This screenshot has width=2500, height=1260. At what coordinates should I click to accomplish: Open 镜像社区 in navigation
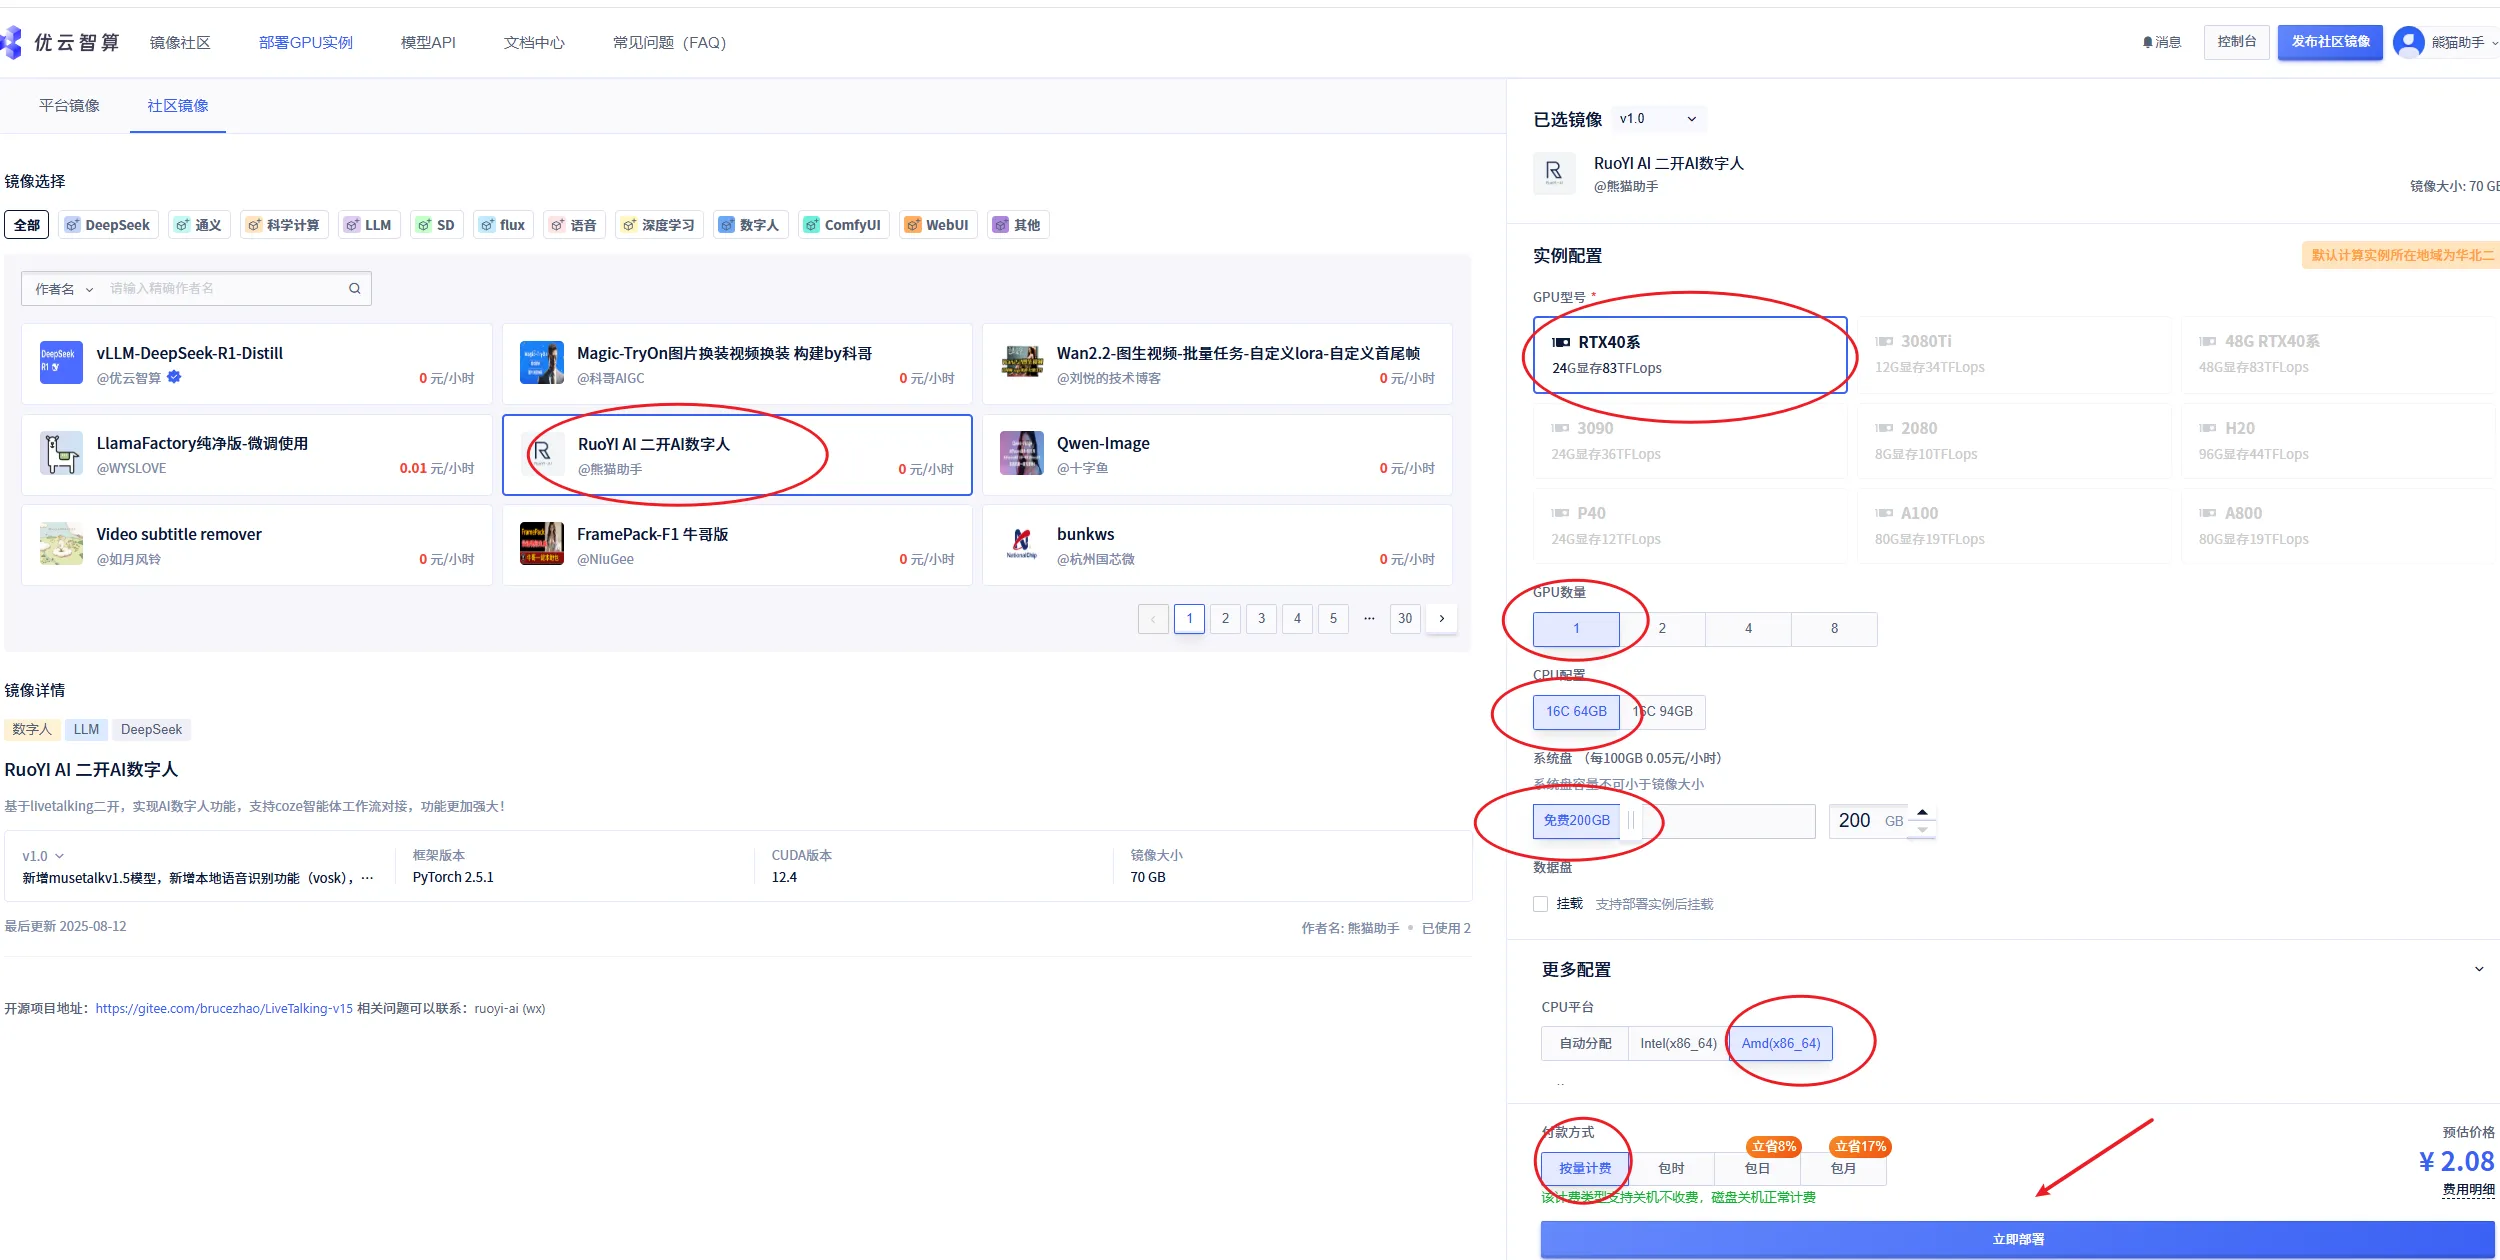[180, 43]
